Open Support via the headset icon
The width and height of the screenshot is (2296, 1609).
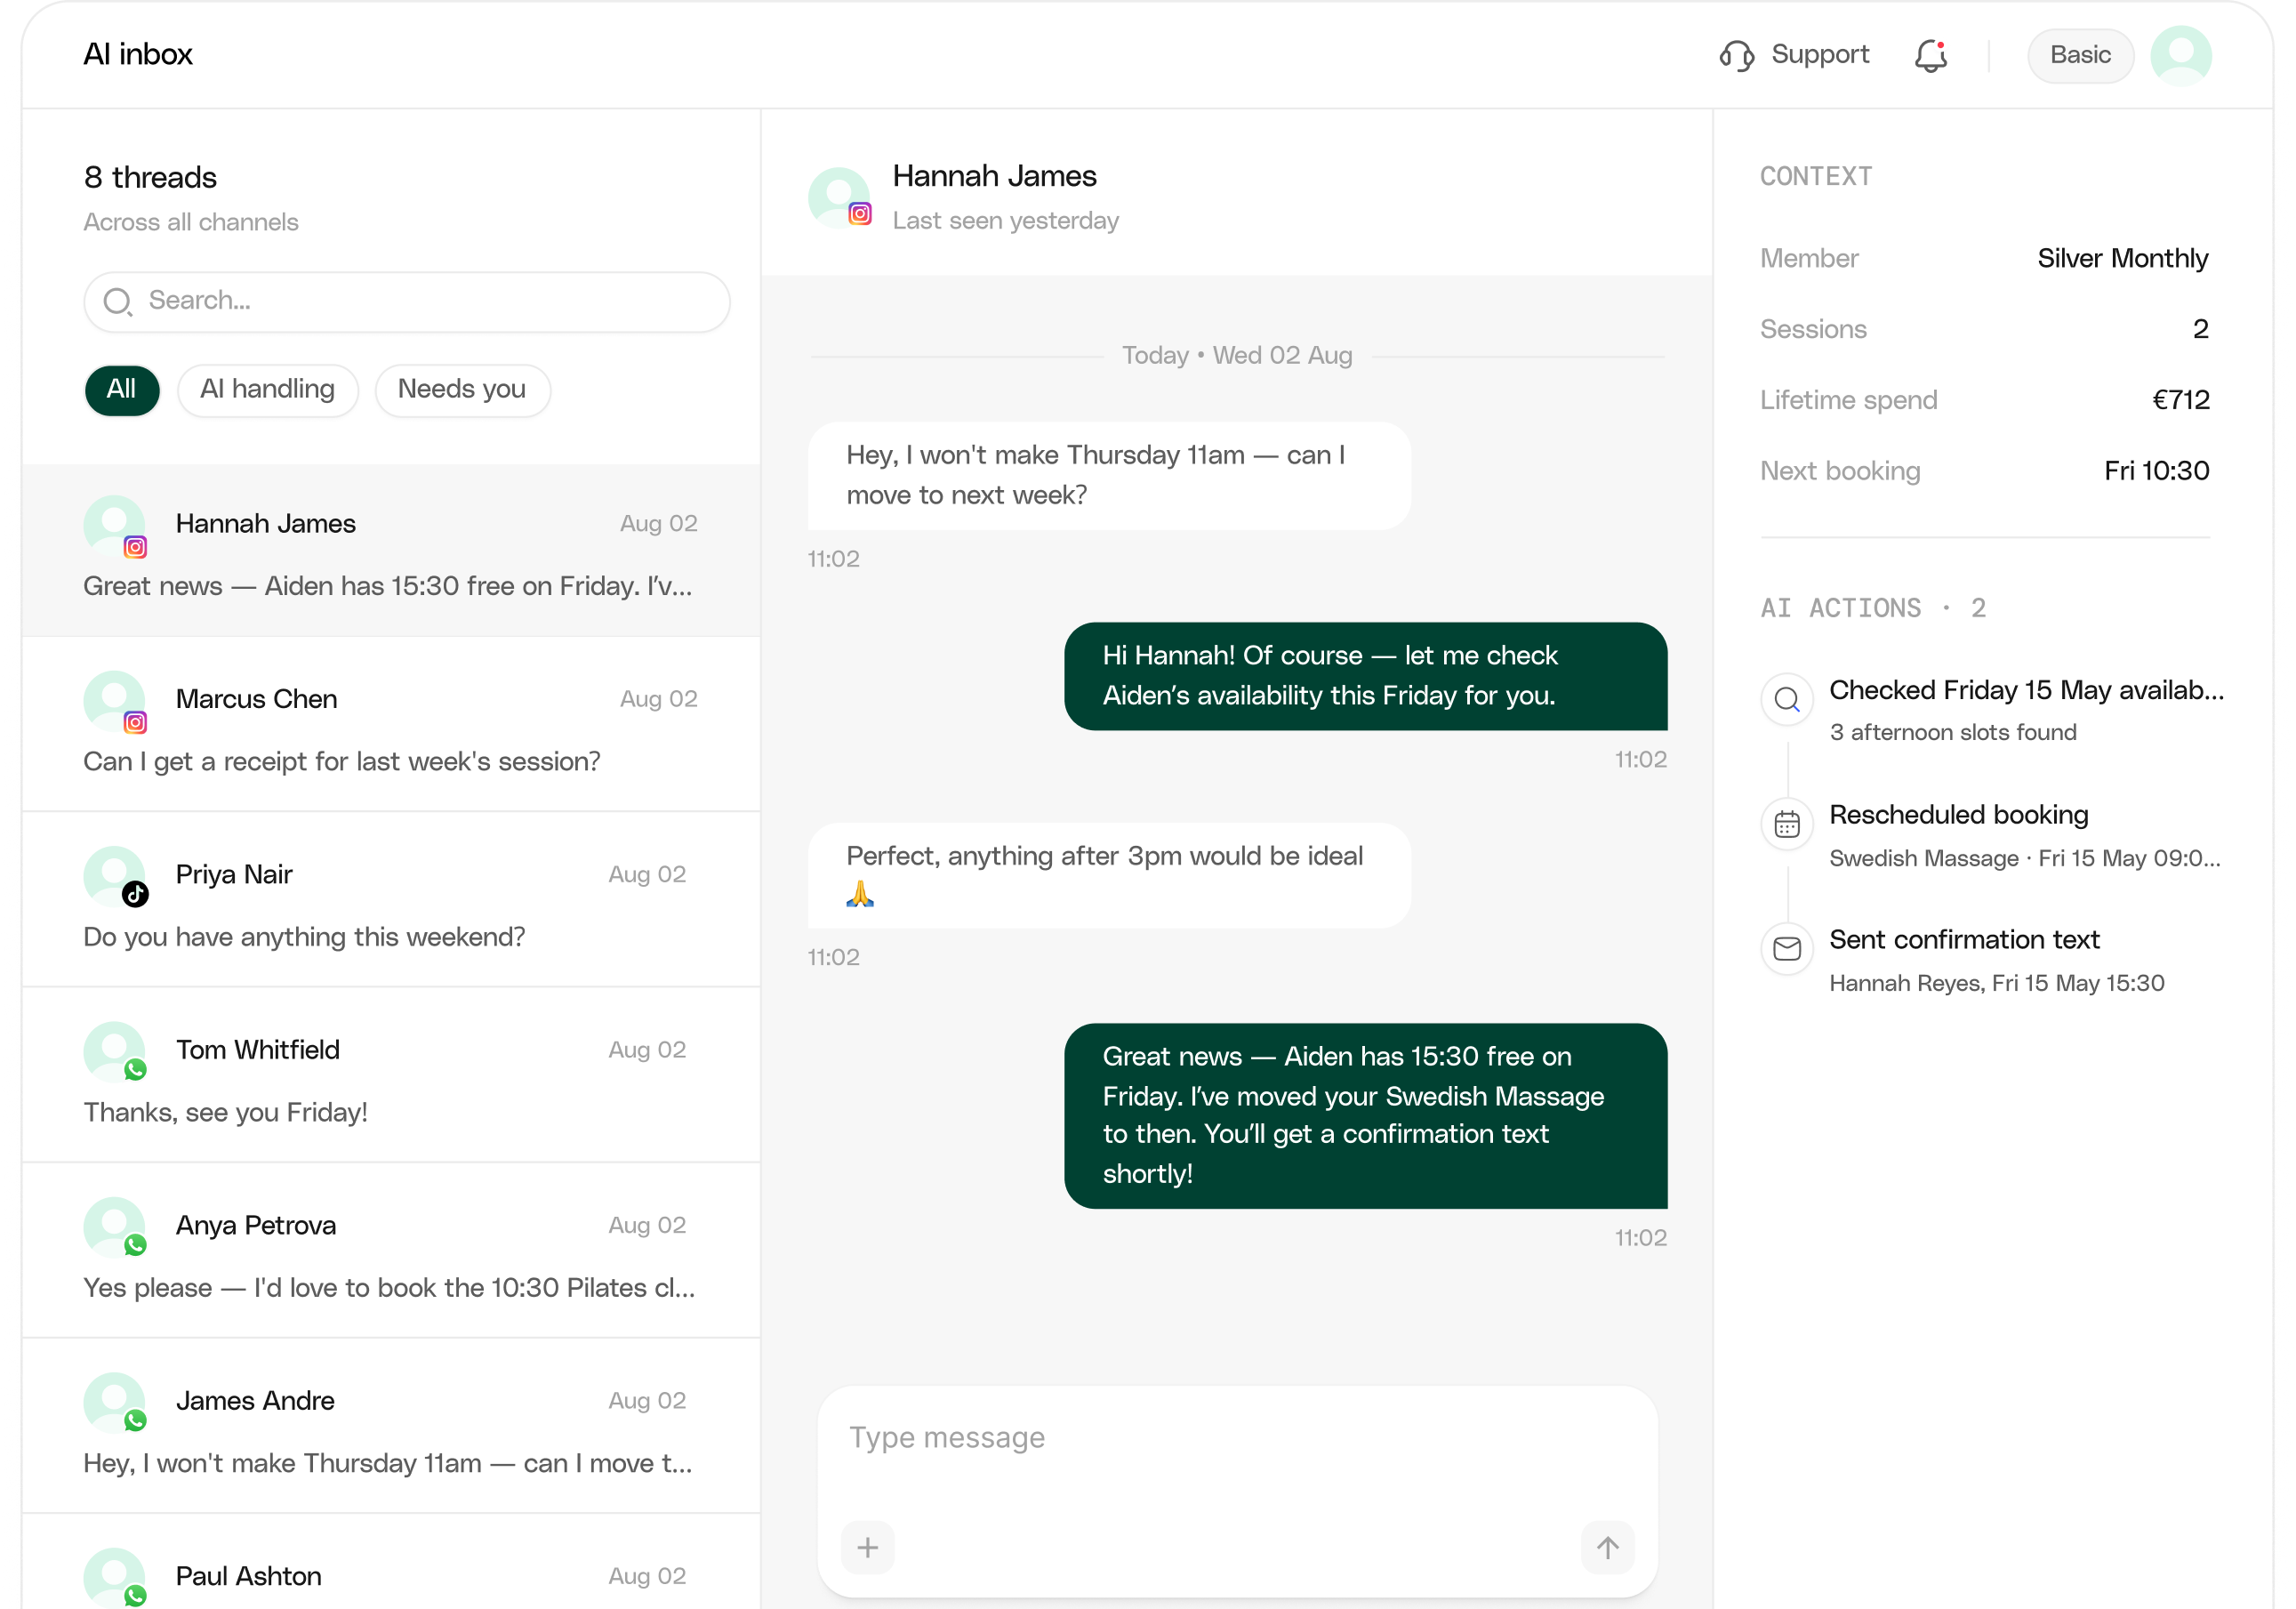click(x=1736, y=55)
